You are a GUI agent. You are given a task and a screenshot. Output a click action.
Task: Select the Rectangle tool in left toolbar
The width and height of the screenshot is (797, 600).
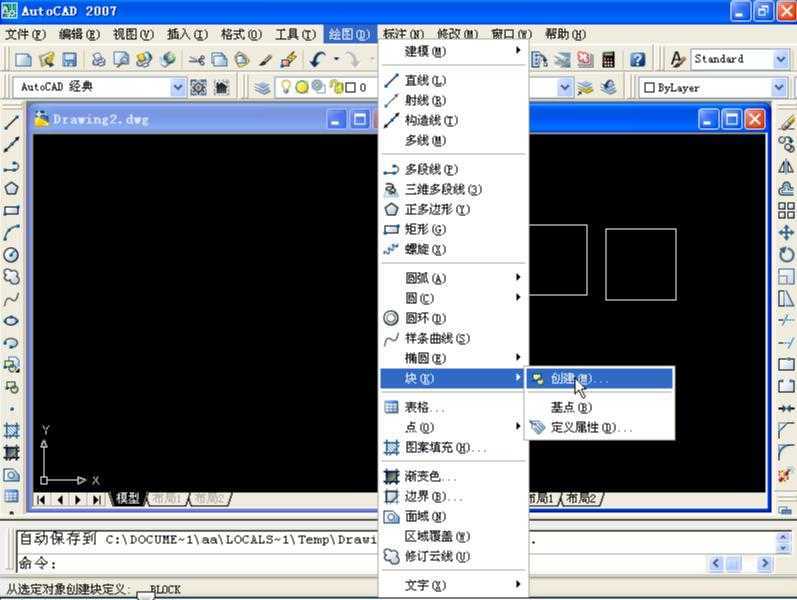11,211
